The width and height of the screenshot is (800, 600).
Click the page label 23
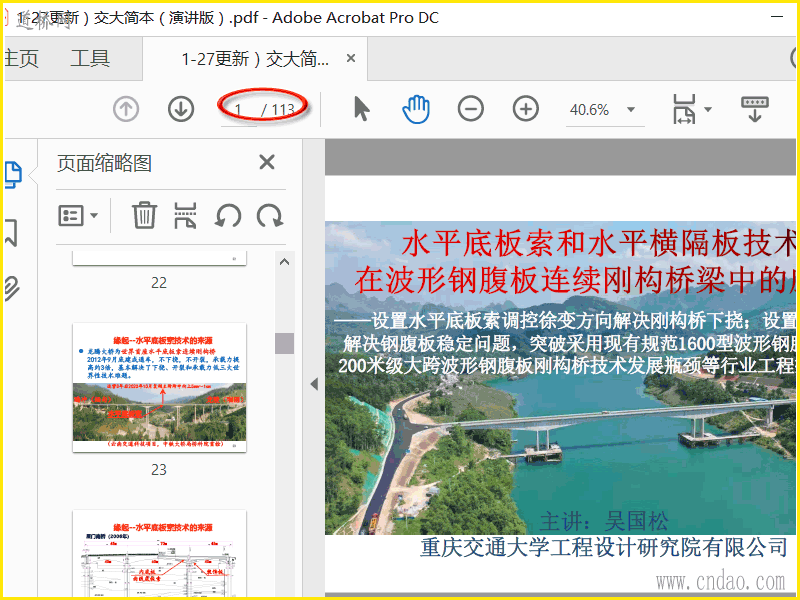click(x=159, y=469)
